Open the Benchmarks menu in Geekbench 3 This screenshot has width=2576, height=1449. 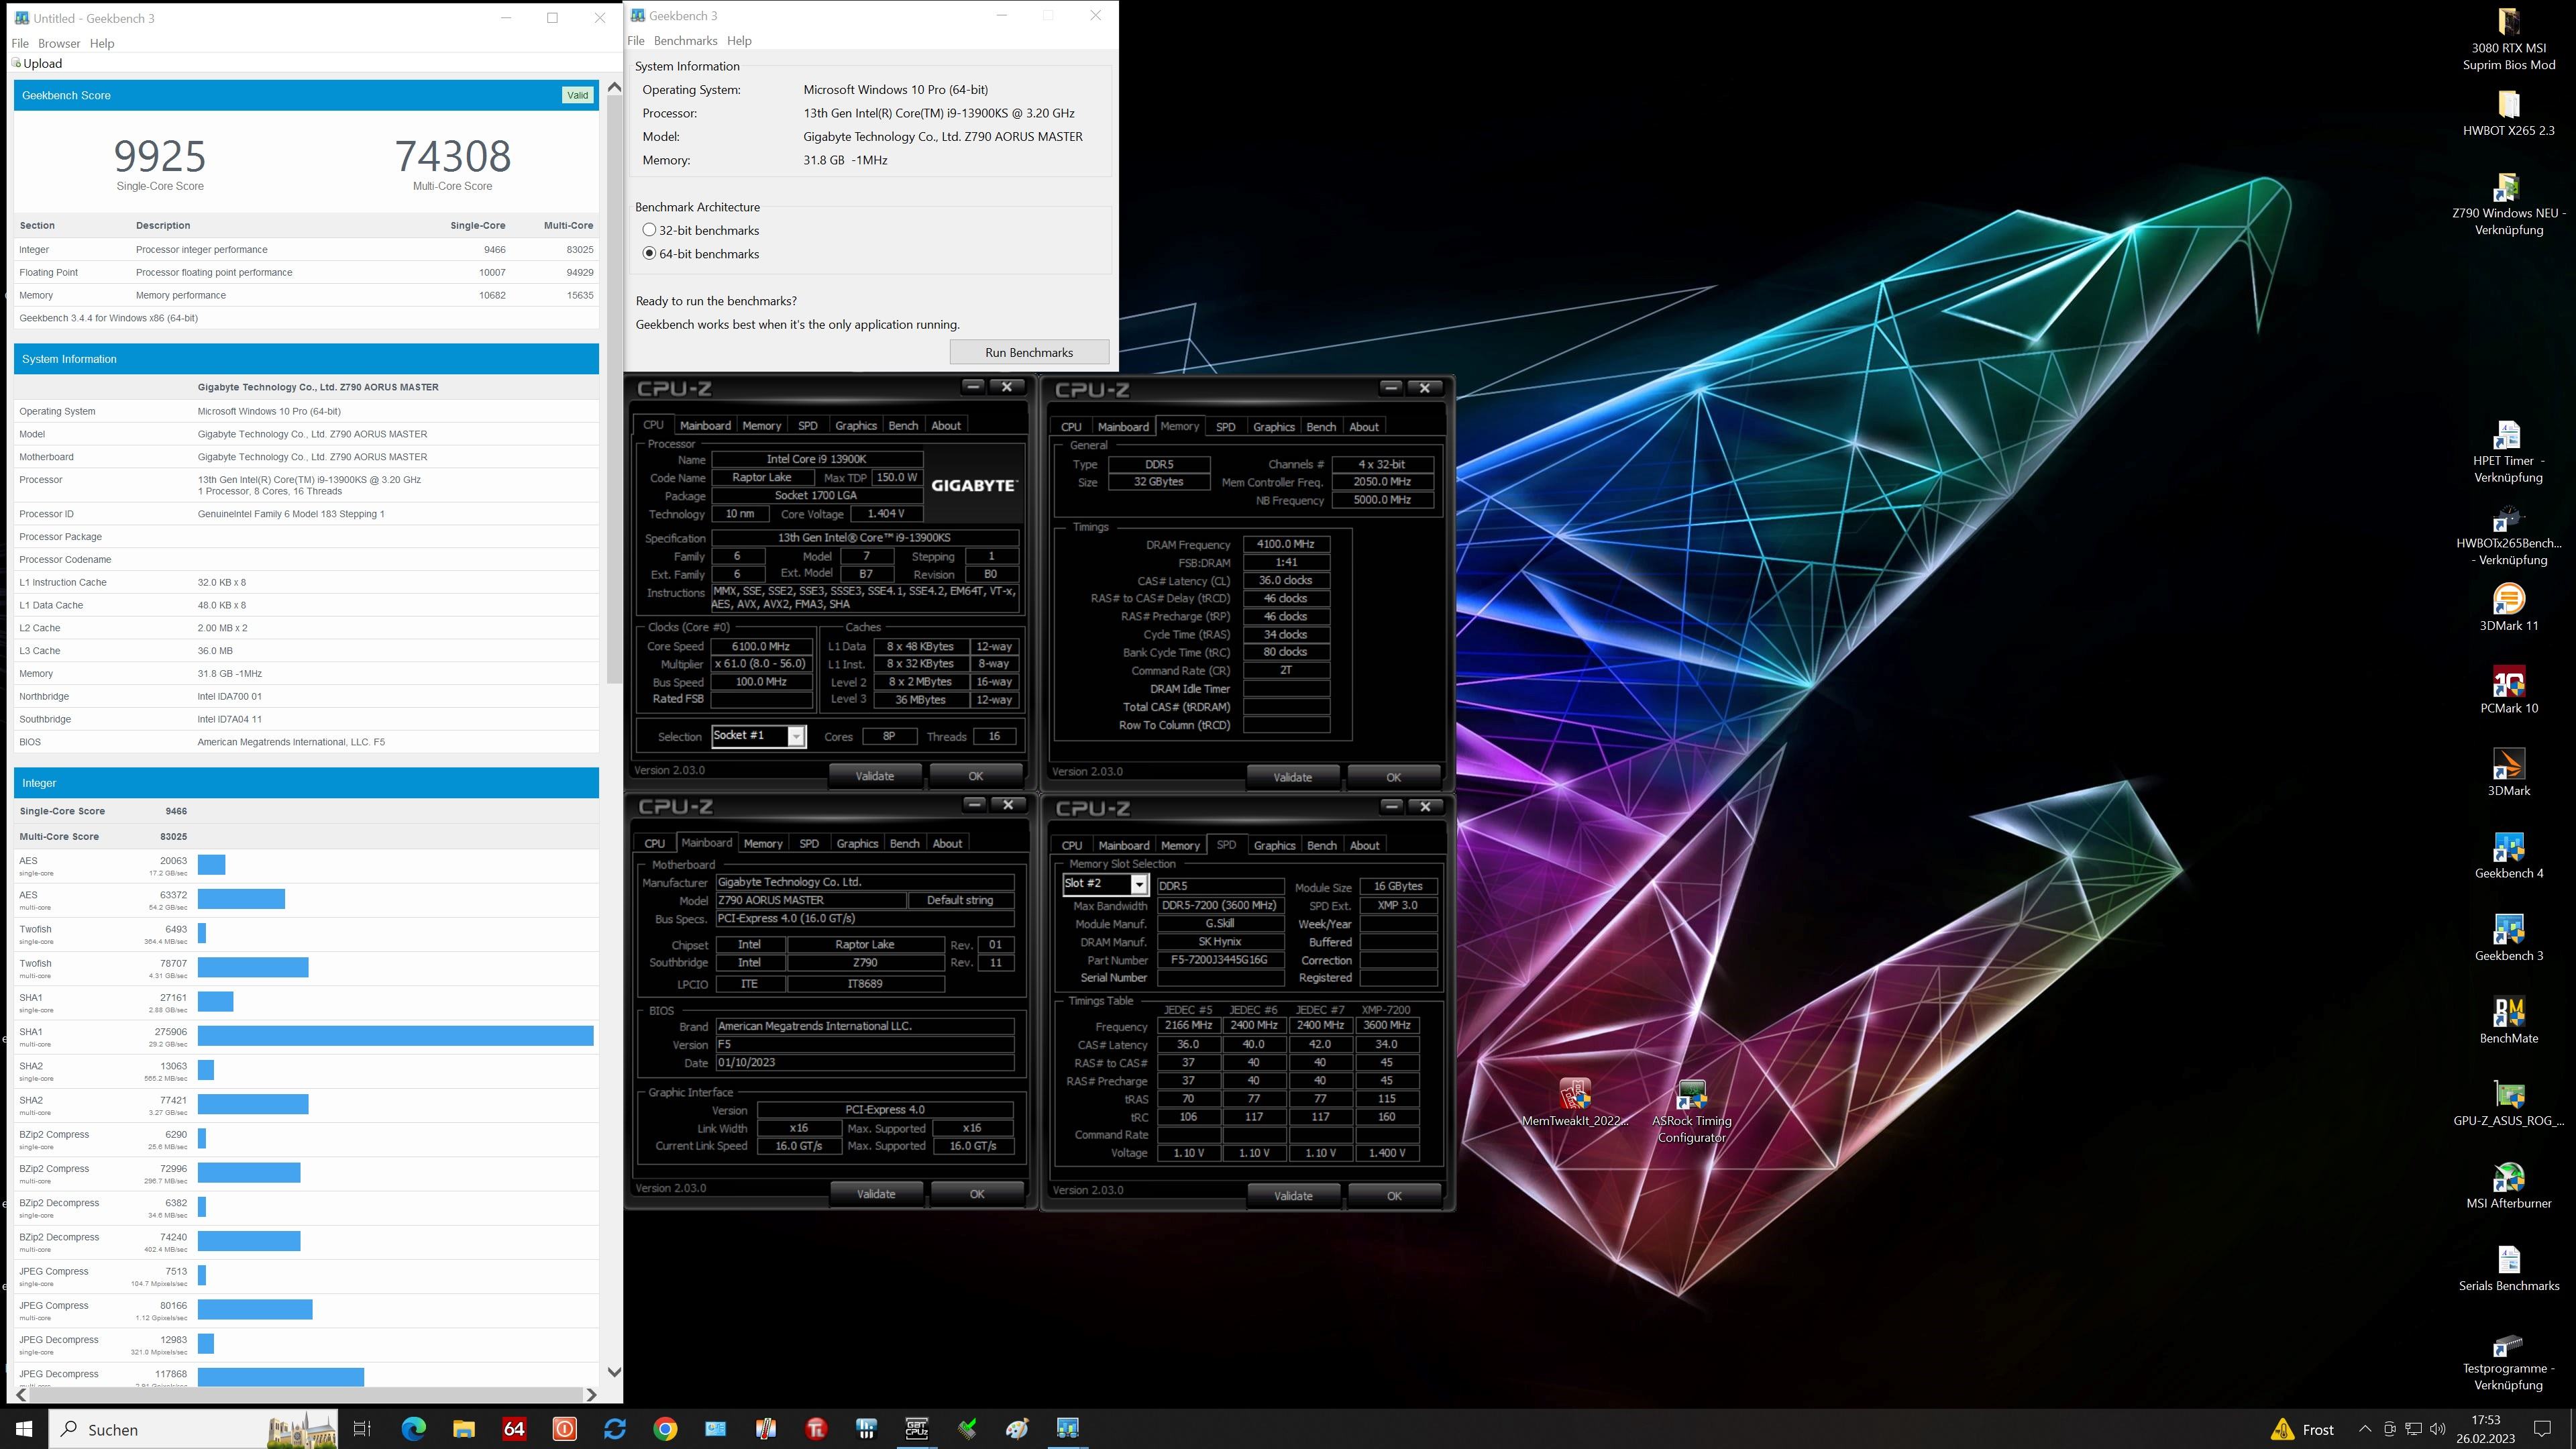[685, 41]
